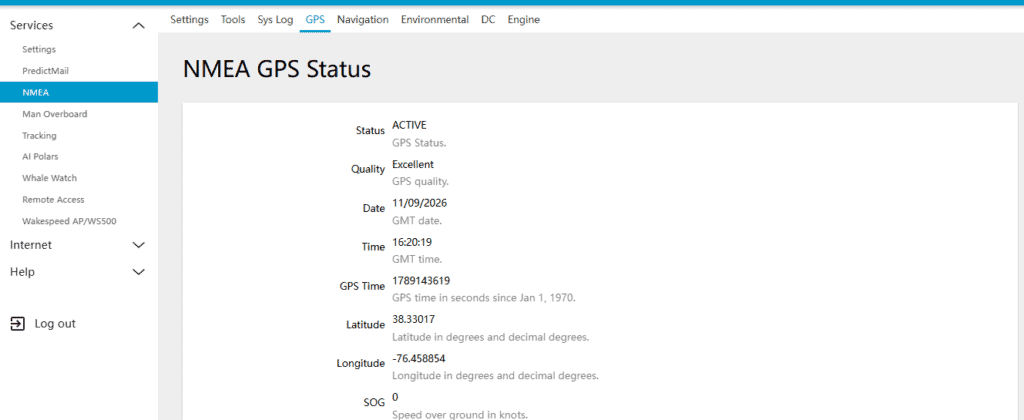
Task: Switch to the DC tab
Action: coord(488,20)
